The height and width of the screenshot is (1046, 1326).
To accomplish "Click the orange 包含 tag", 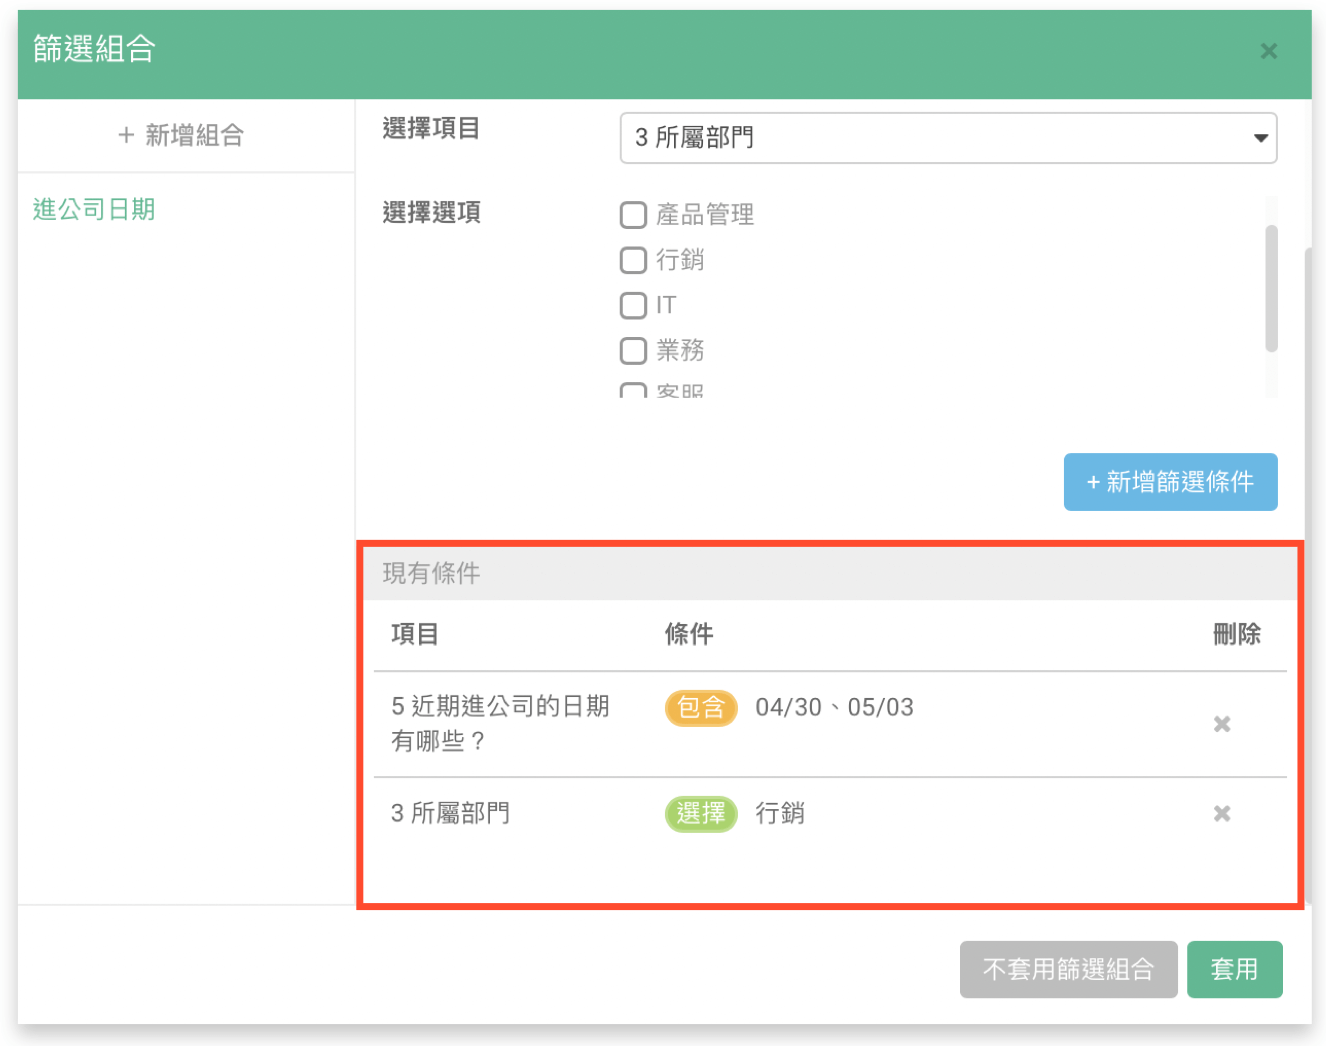I will pos(701,708).
